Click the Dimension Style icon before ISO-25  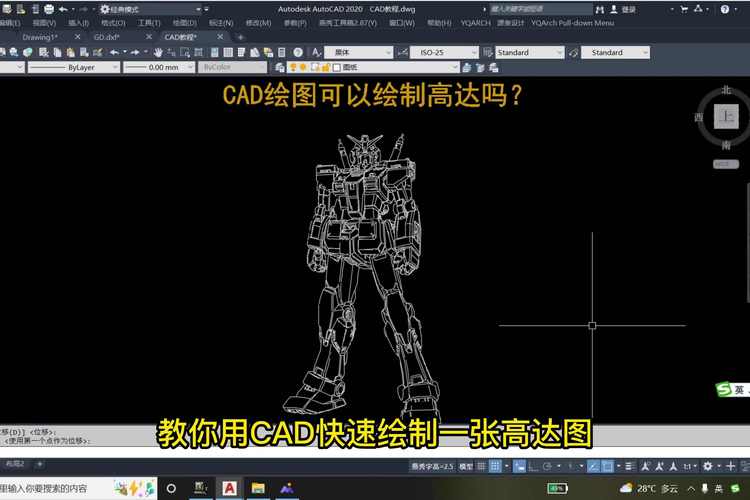(402, 52)
